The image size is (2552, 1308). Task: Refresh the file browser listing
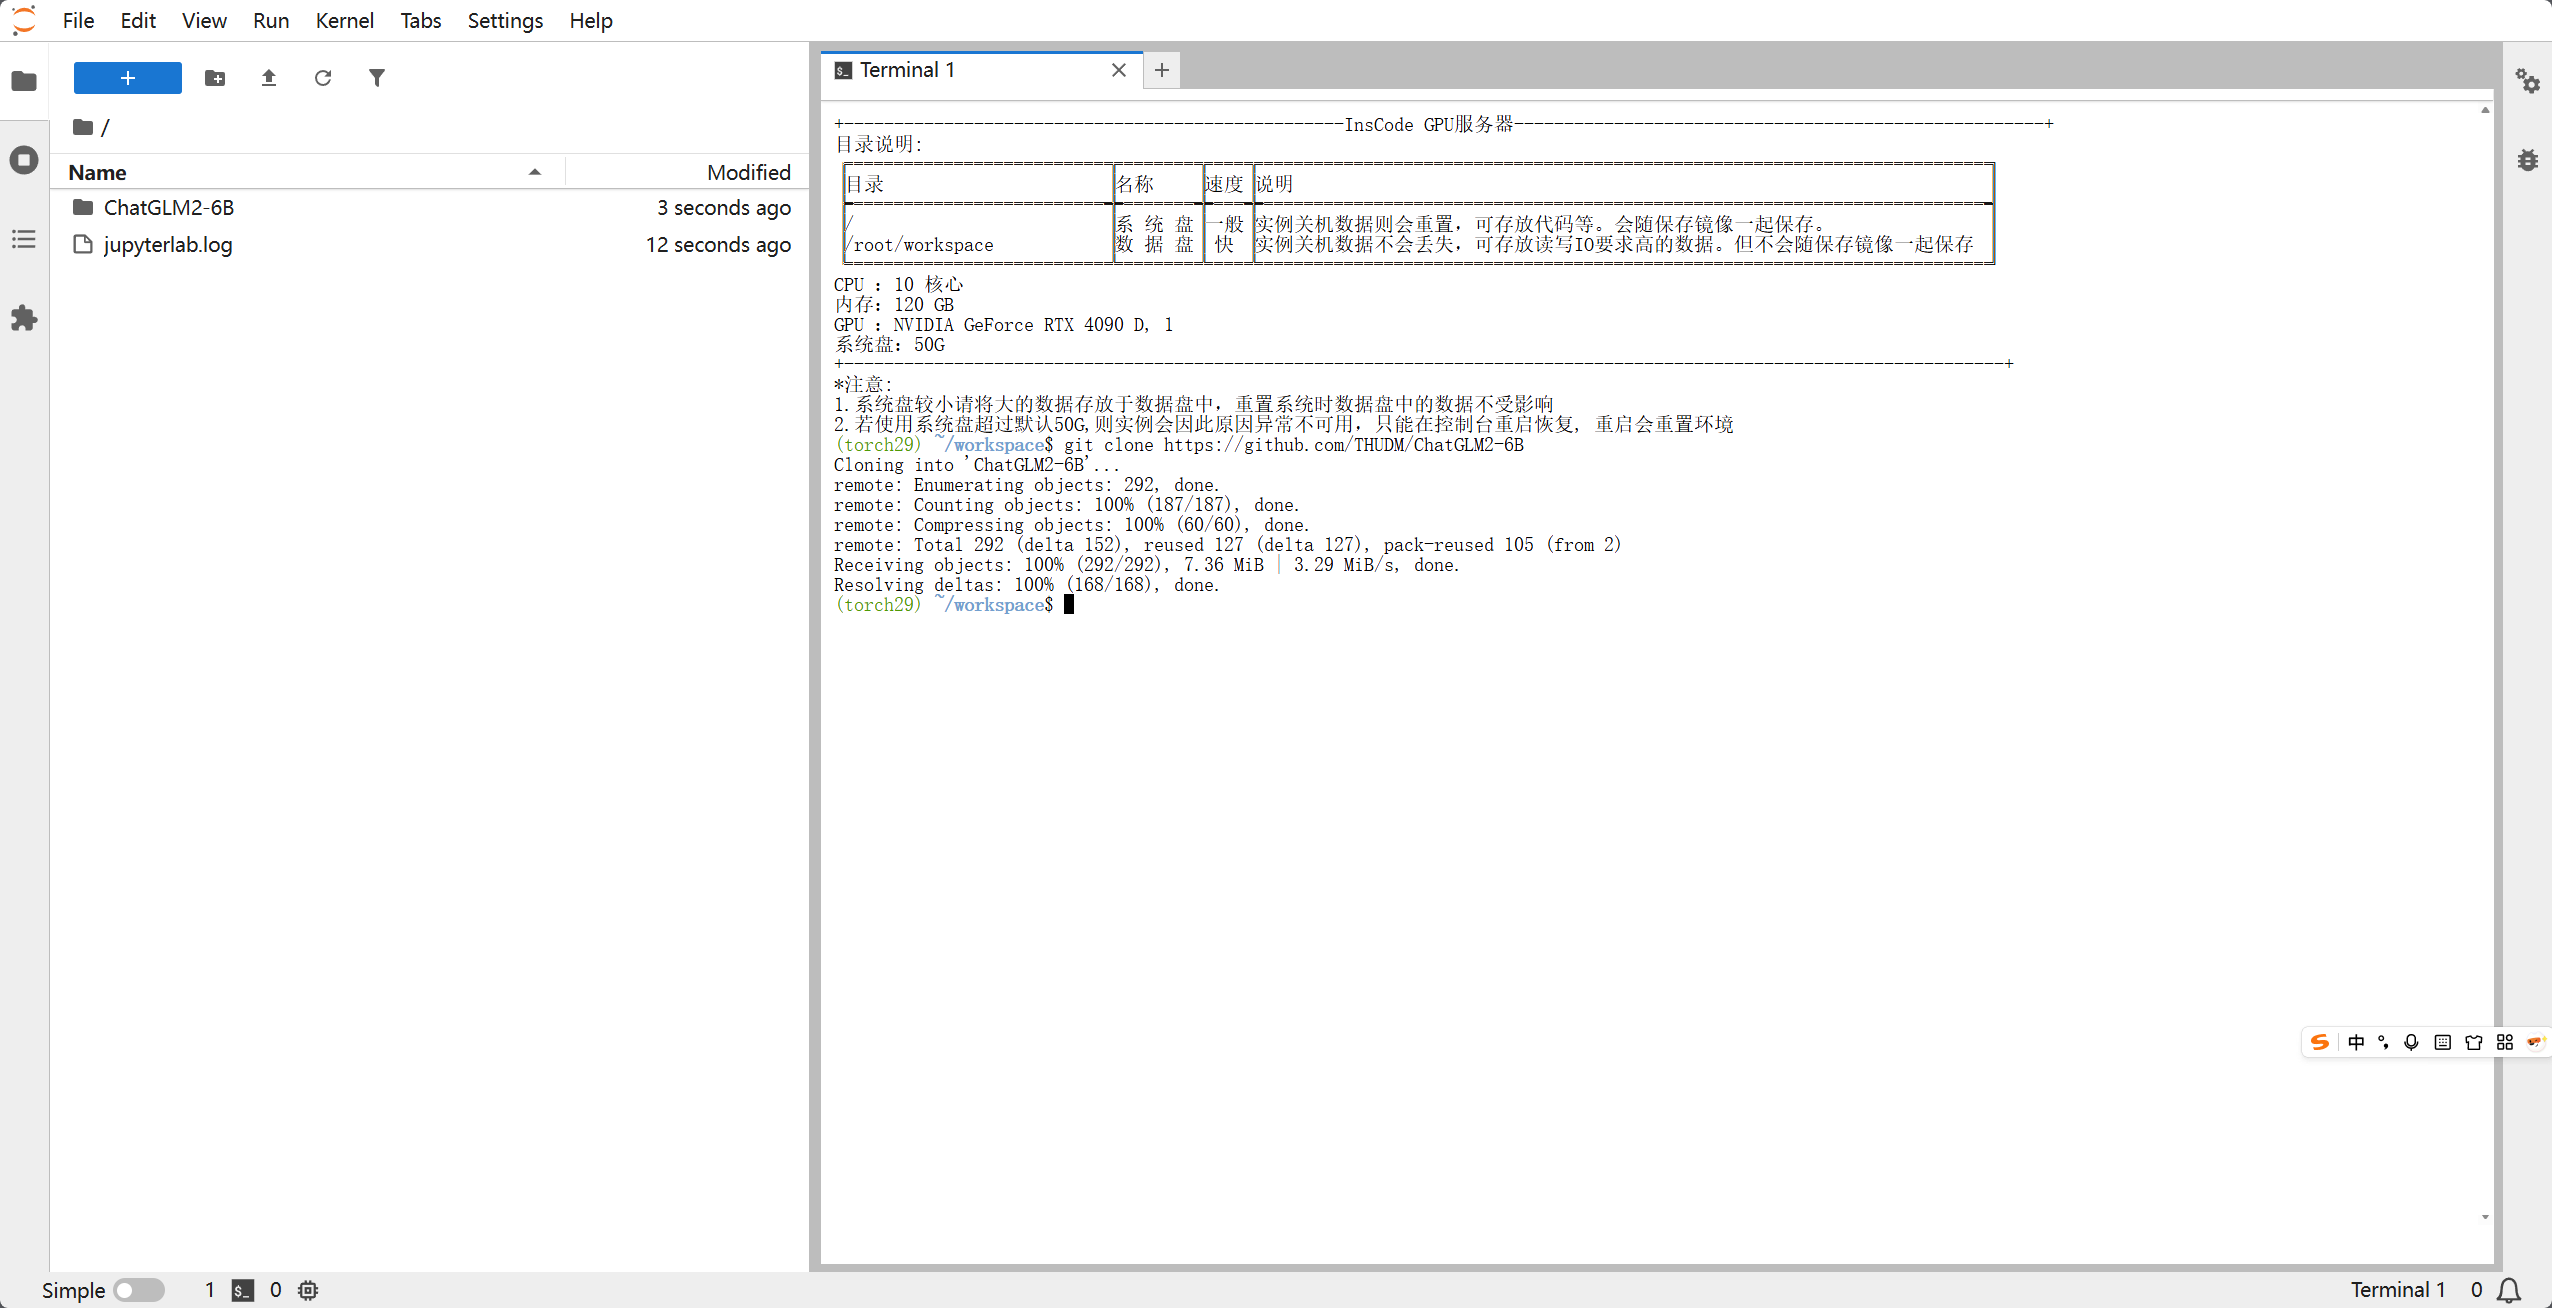(x=323, y=78)
